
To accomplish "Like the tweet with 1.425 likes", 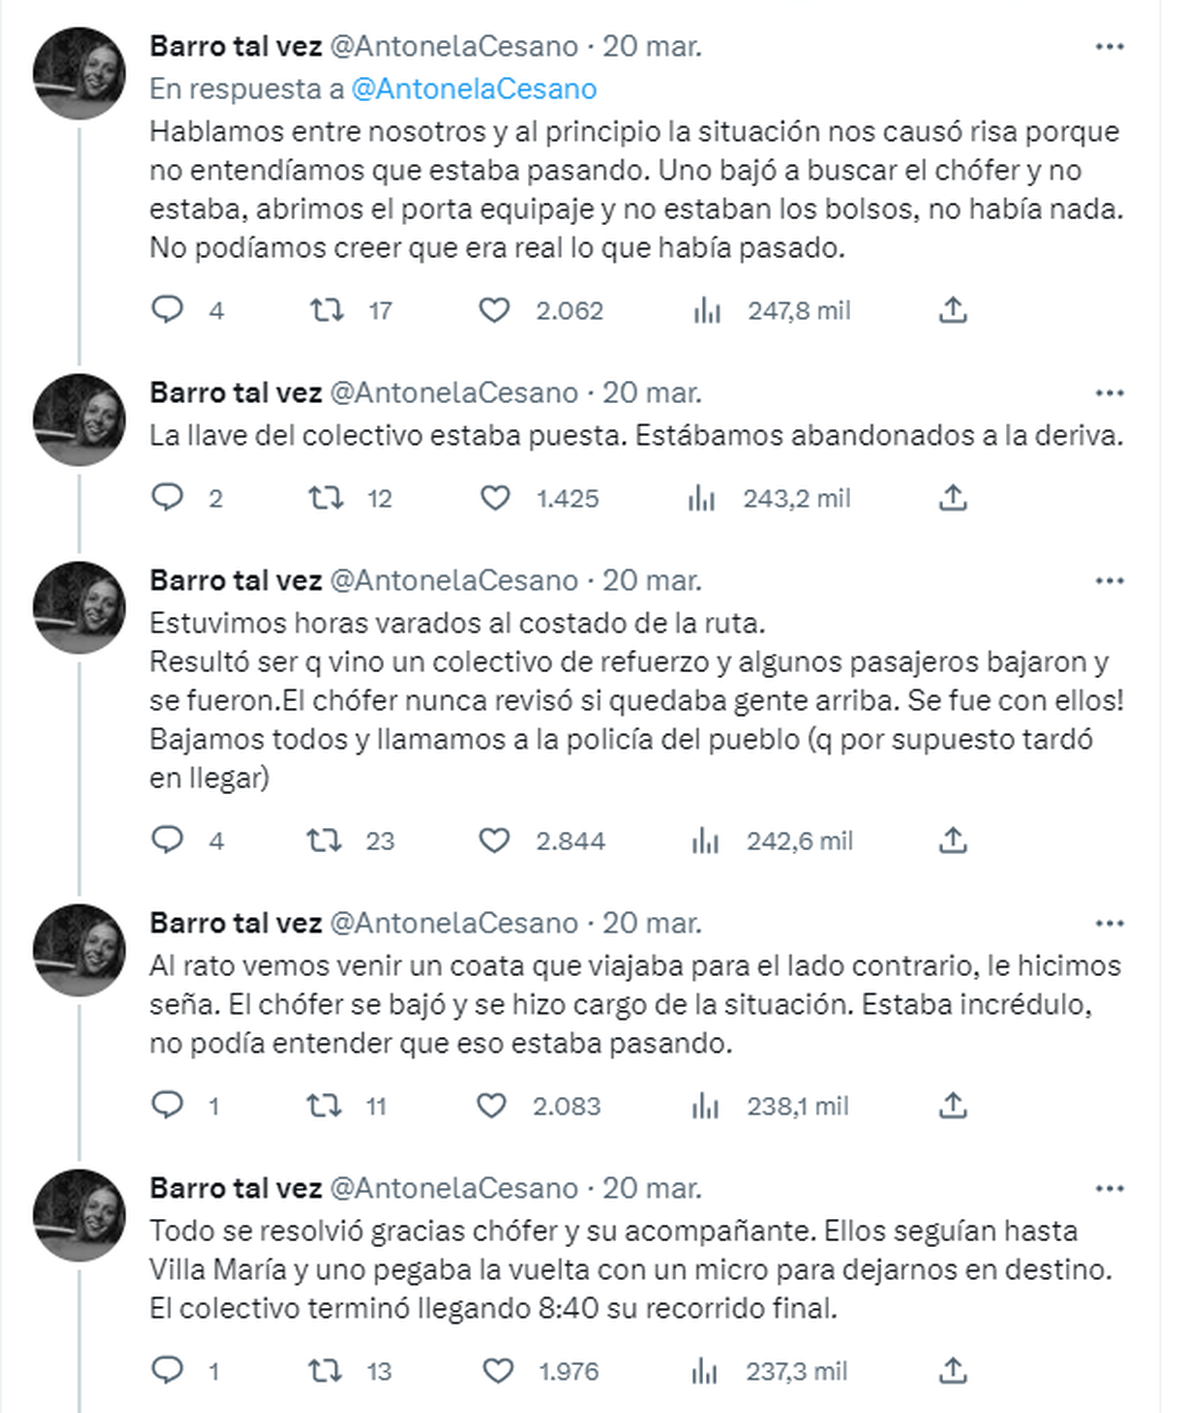I will (x=495, y=498).
